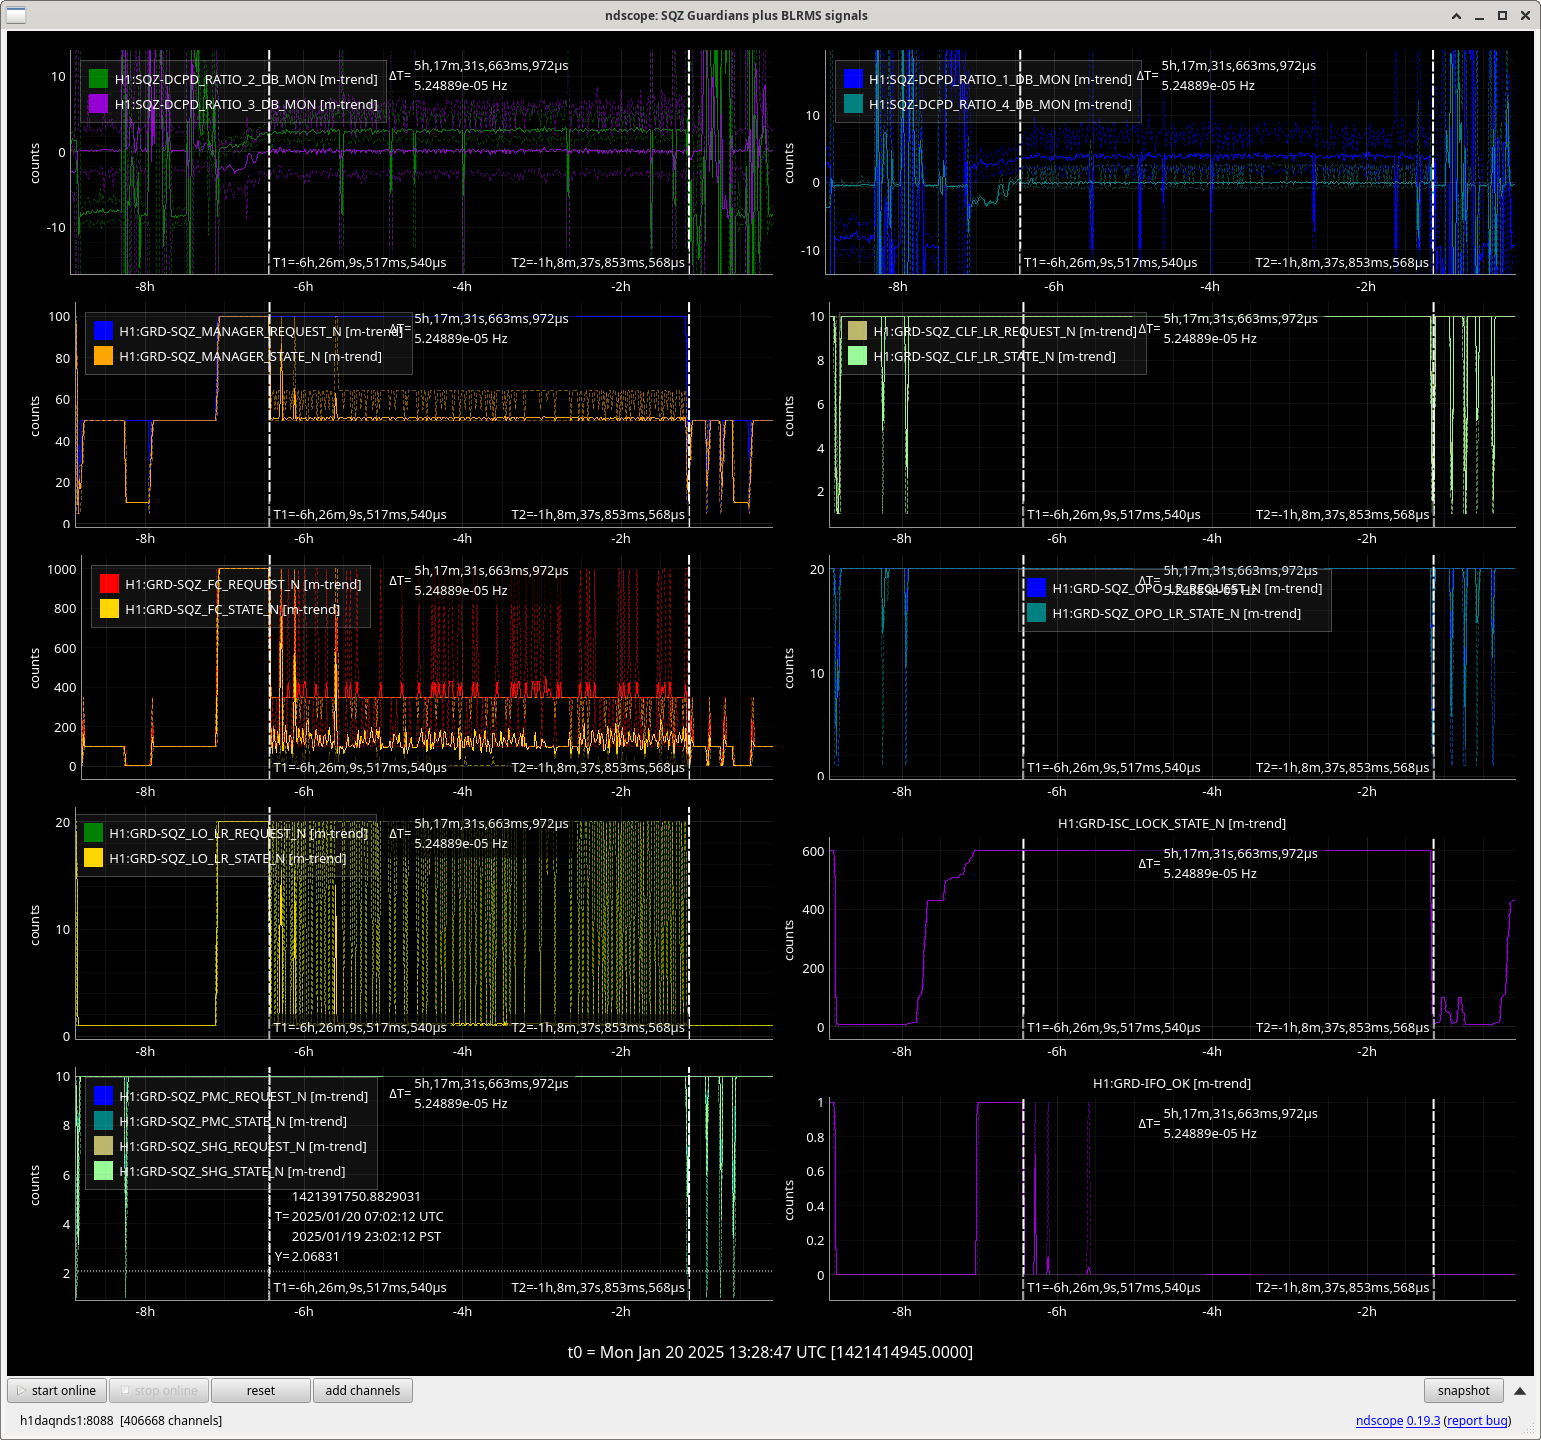Click purple swatch for SQZ-DCPD_RATIO_3_DB_MON
The height and width of the screenshot is (1440, 1541).
pyautogui.click(x=98, y=104)
